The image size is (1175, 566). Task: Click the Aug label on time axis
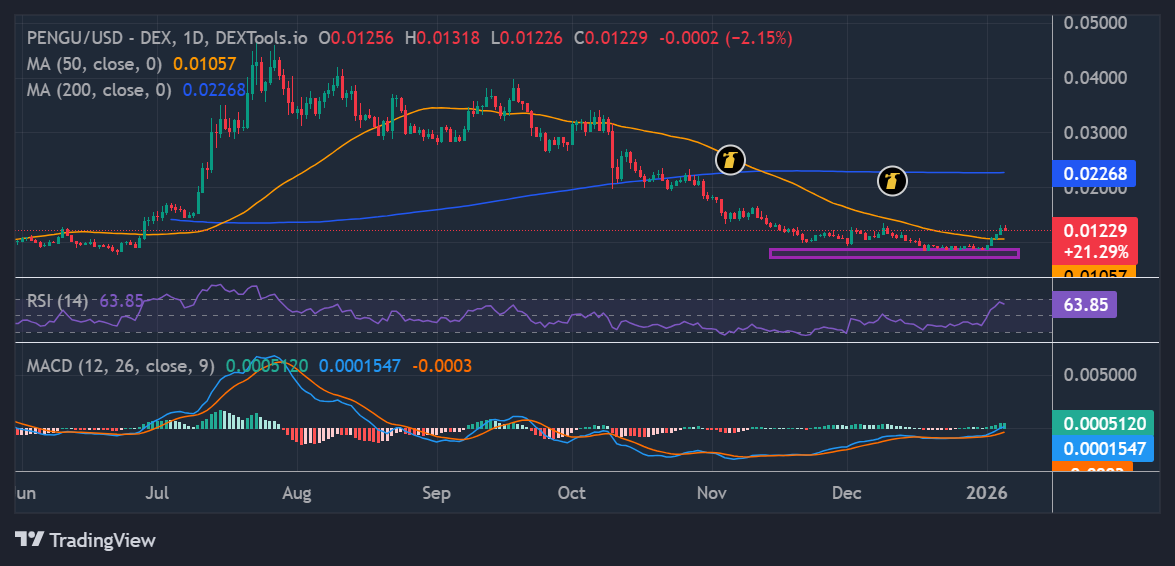coord(297,493)
